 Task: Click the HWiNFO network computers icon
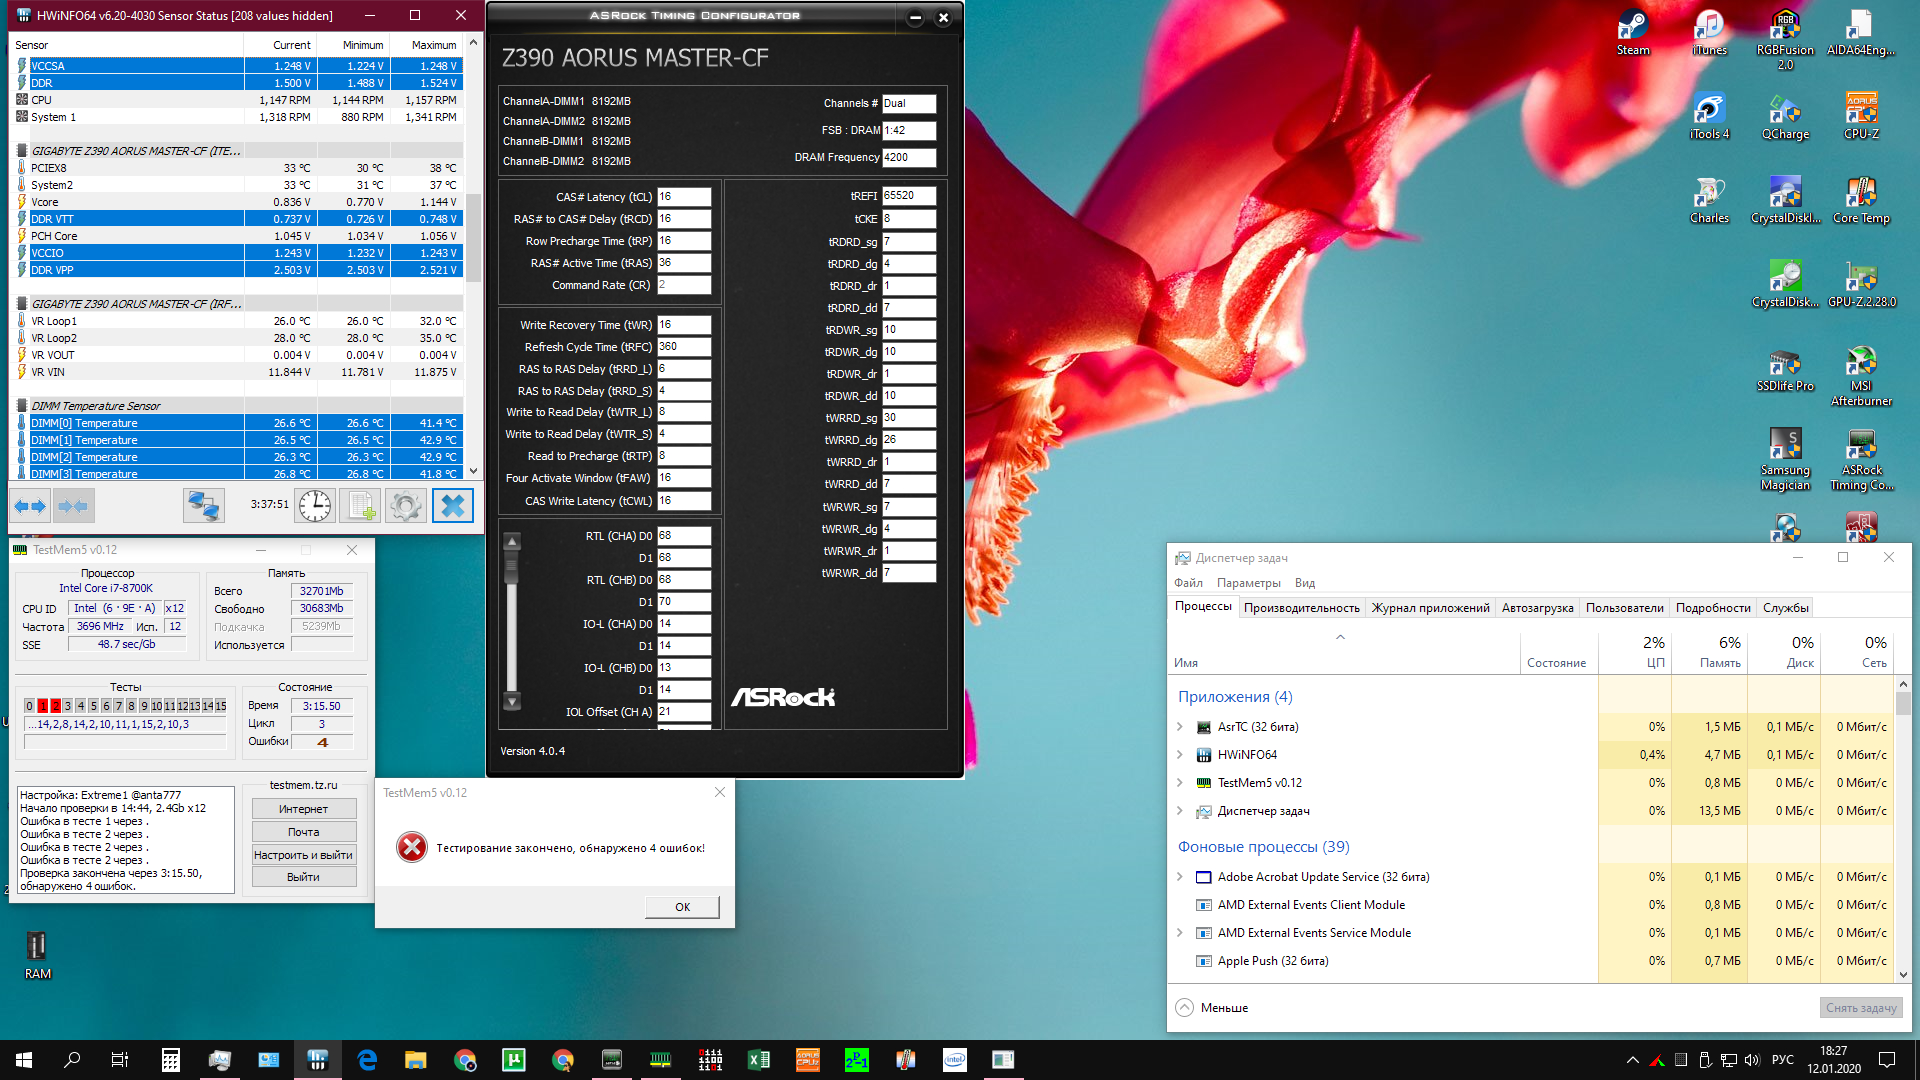tap(204, 506)
